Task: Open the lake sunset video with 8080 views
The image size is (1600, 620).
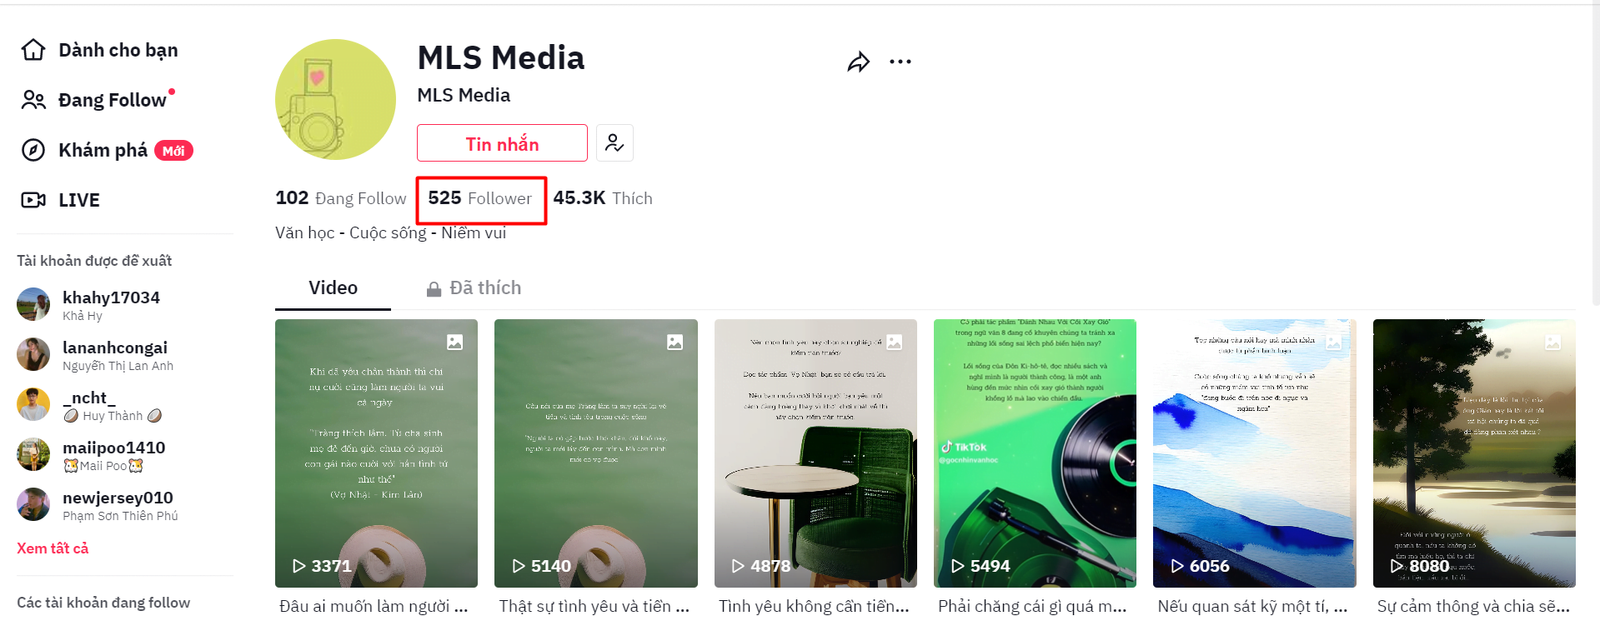Action: pos(1474,453)
